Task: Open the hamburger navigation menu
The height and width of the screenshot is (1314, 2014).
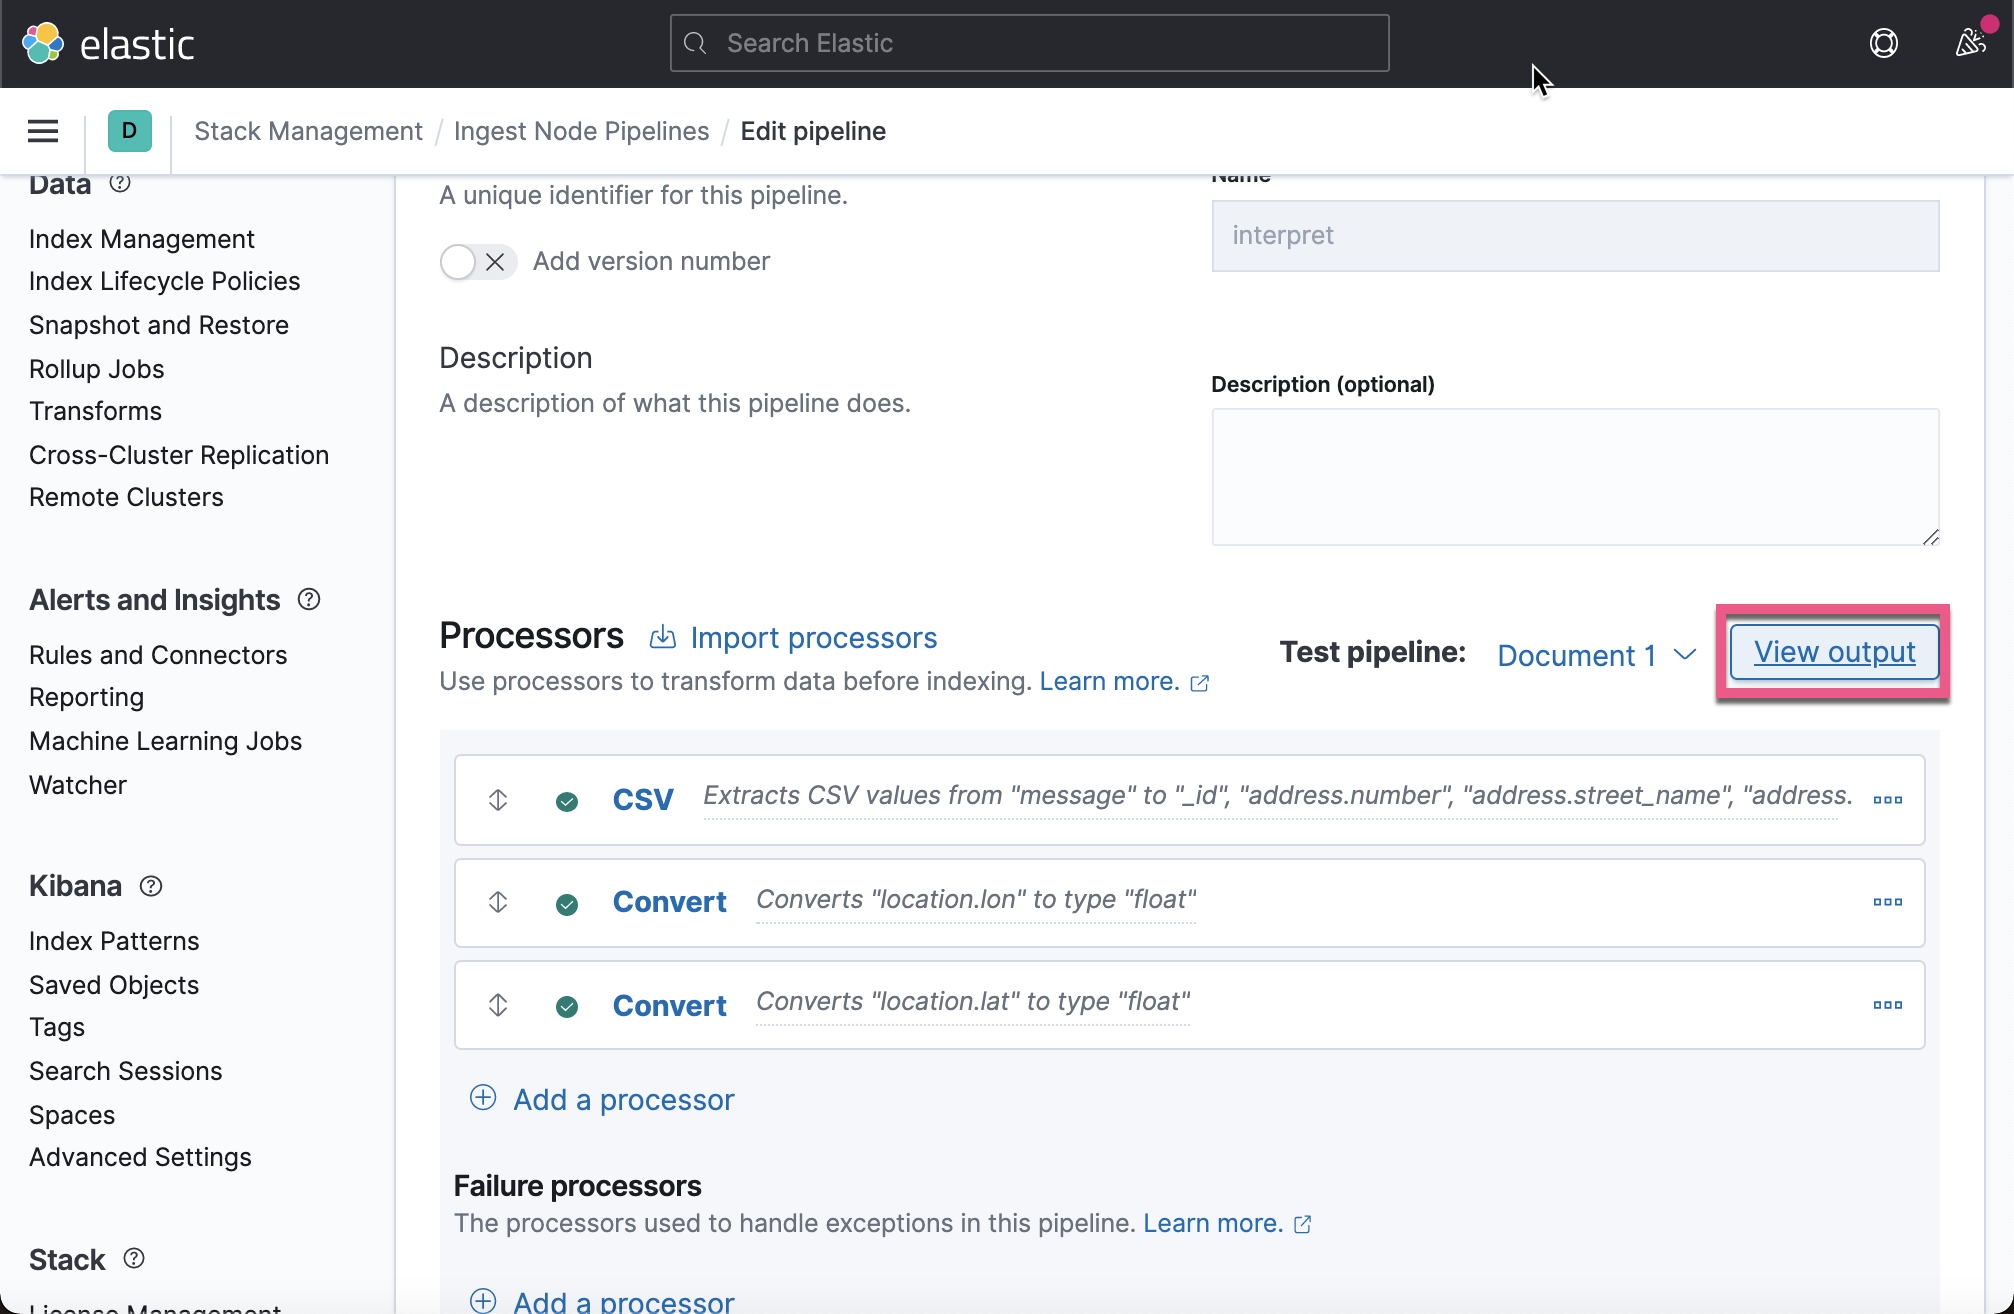Action: point(42,131)
